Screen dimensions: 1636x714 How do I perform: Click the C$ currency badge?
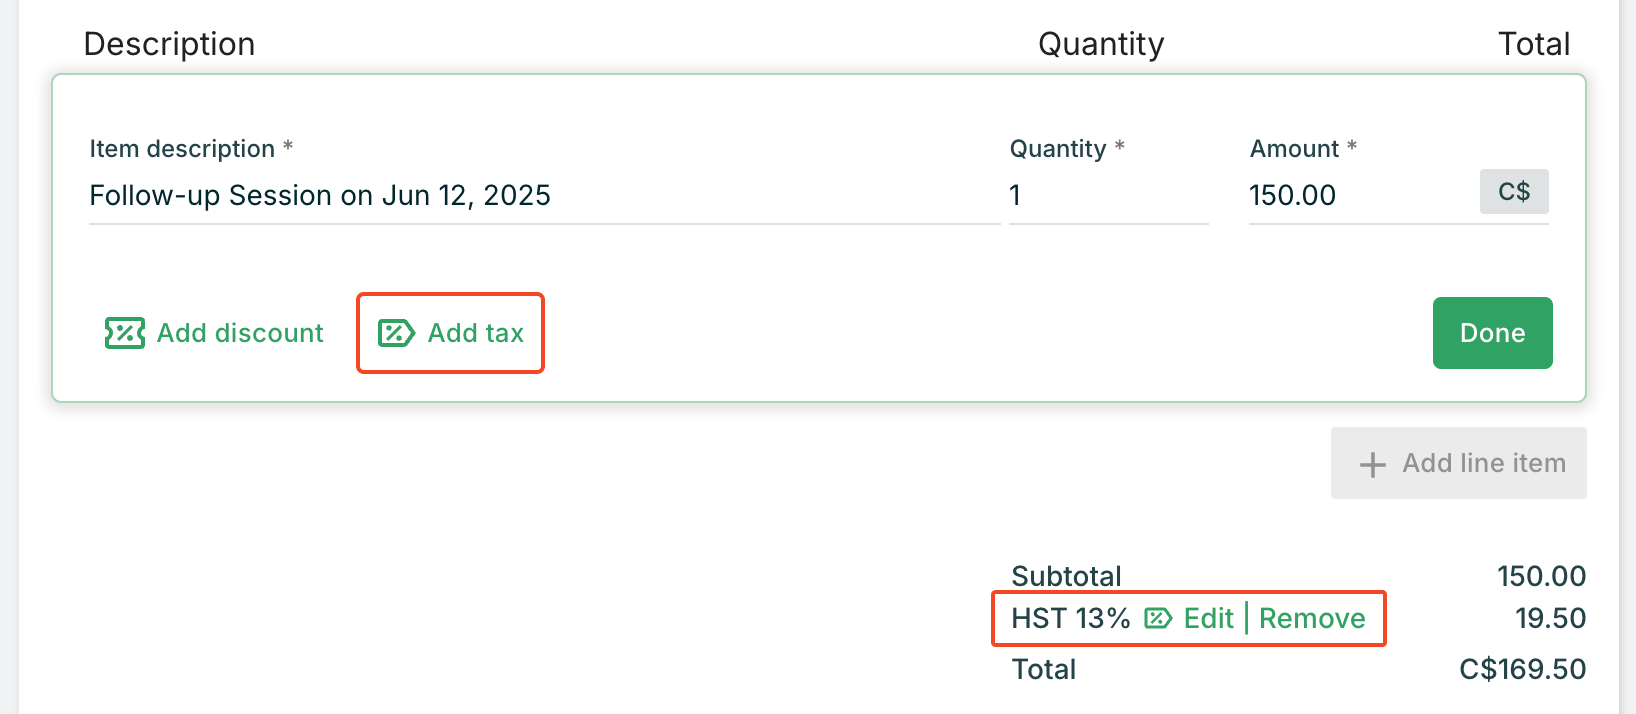1514,192
